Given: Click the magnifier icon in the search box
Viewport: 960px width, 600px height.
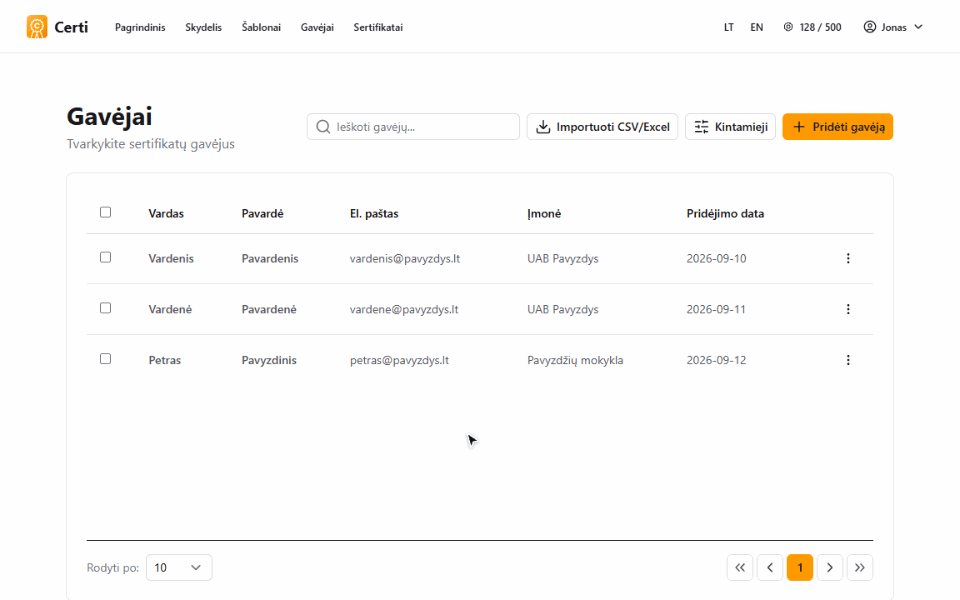Looking at the screenshot, I should tap(323, 127).
